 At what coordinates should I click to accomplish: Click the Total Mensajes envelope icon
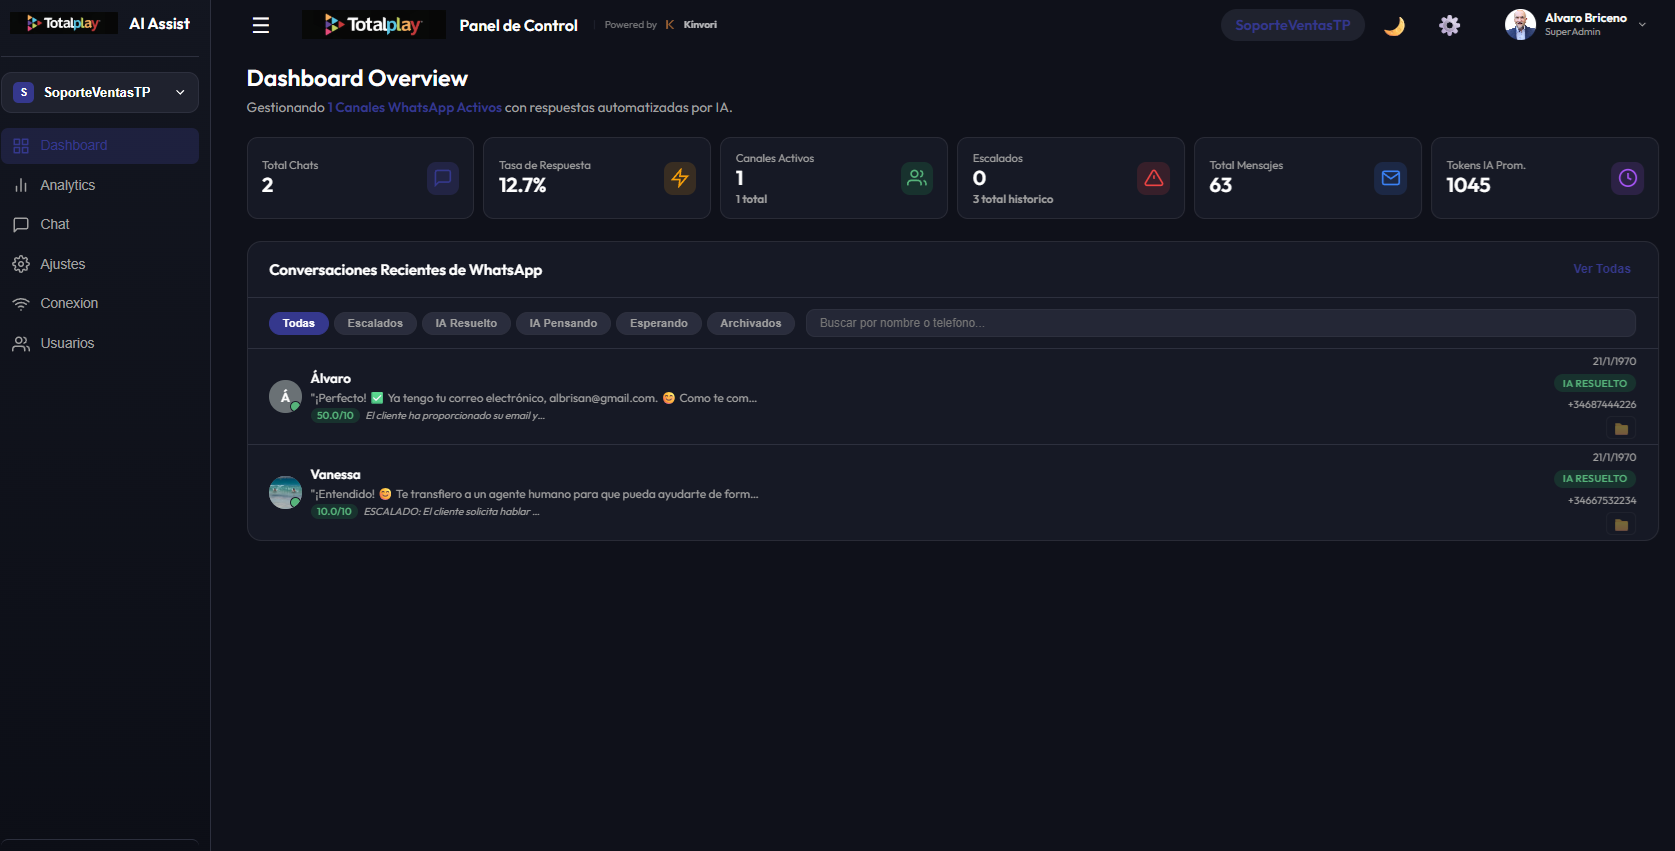(1390, 178)
